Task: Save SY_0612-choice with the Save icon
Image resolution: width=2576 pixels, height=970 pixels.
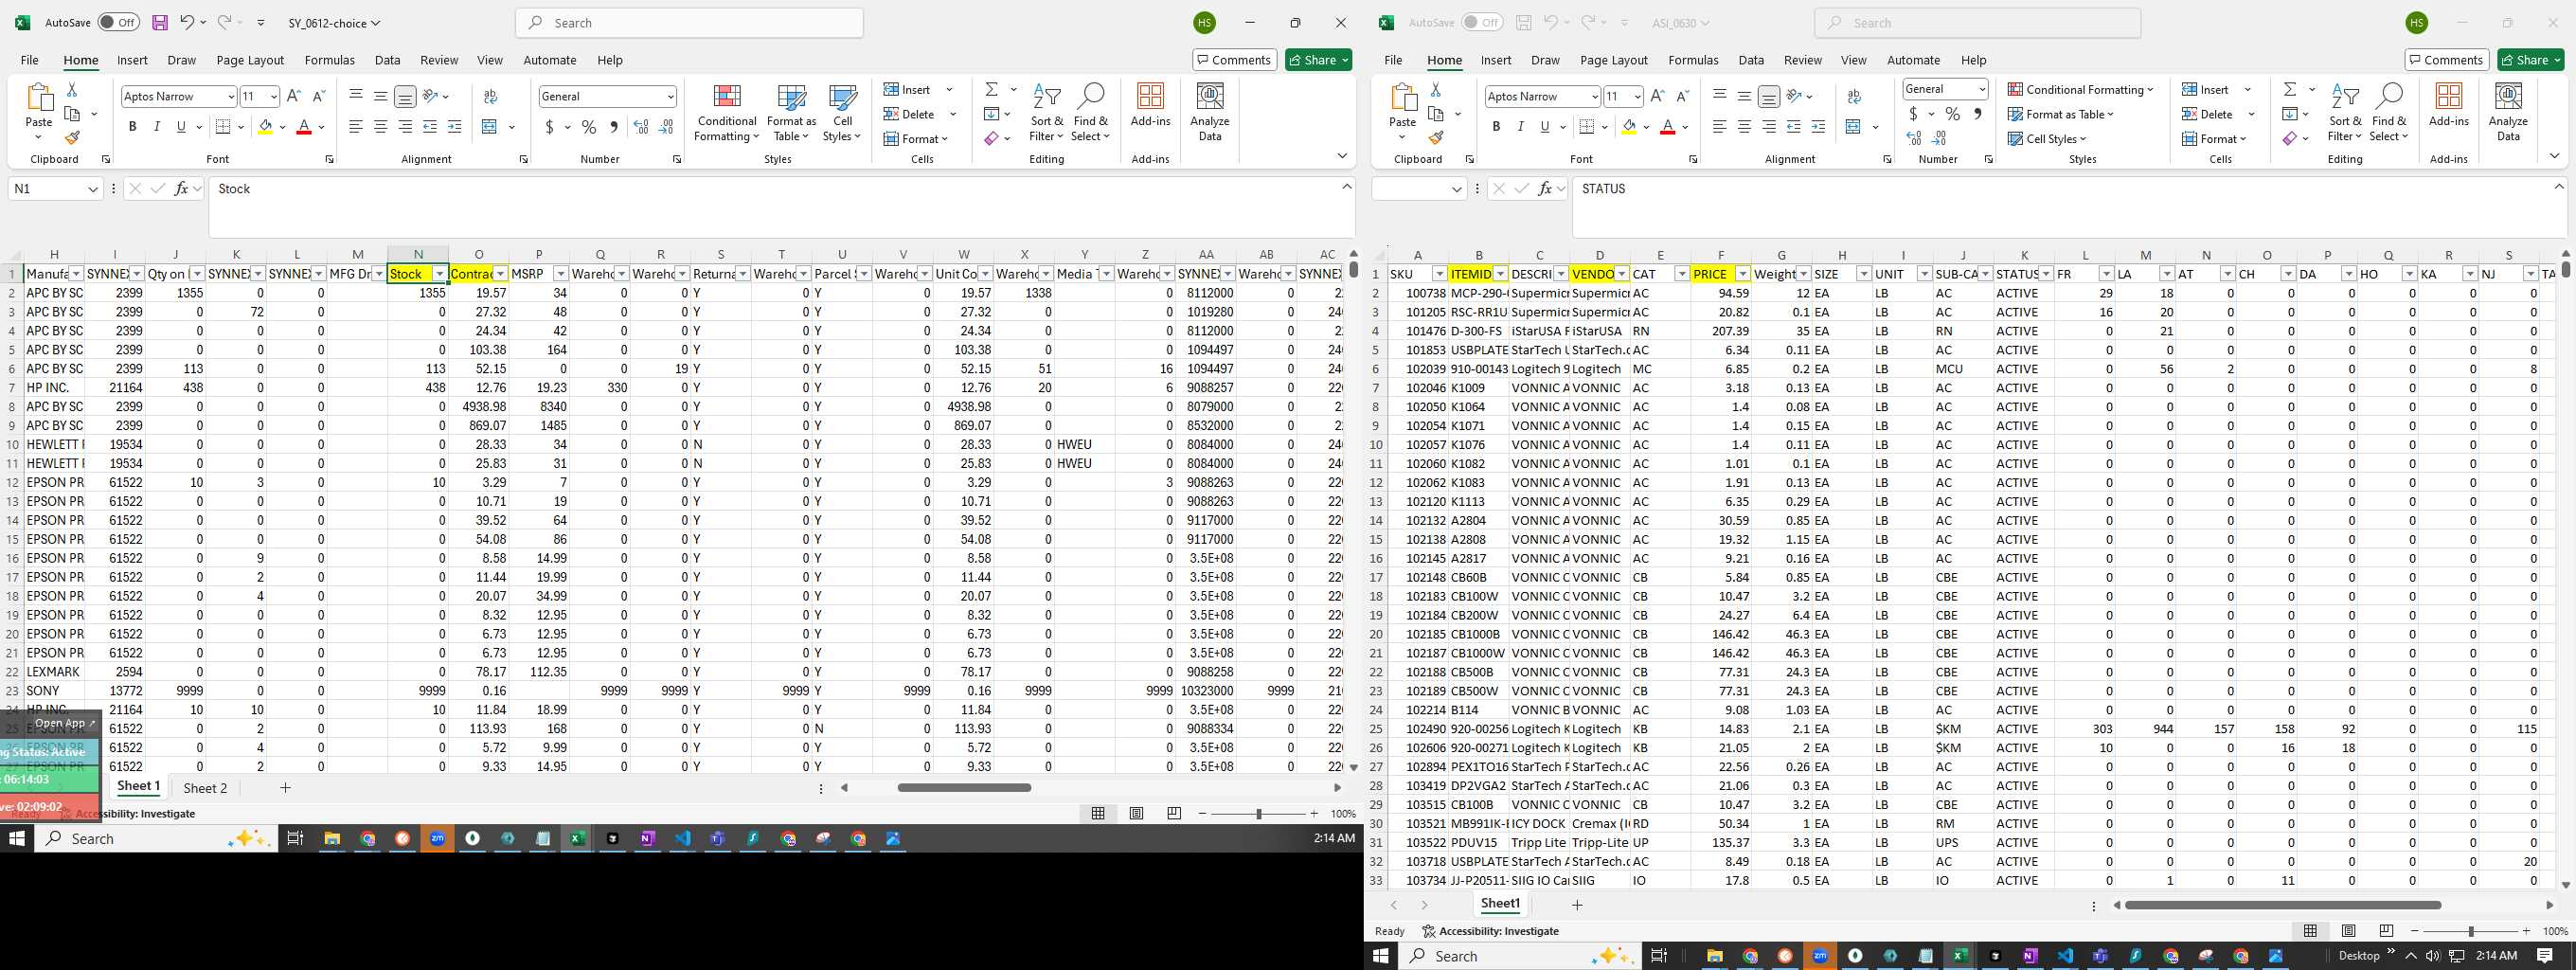Action: (160, 22)
